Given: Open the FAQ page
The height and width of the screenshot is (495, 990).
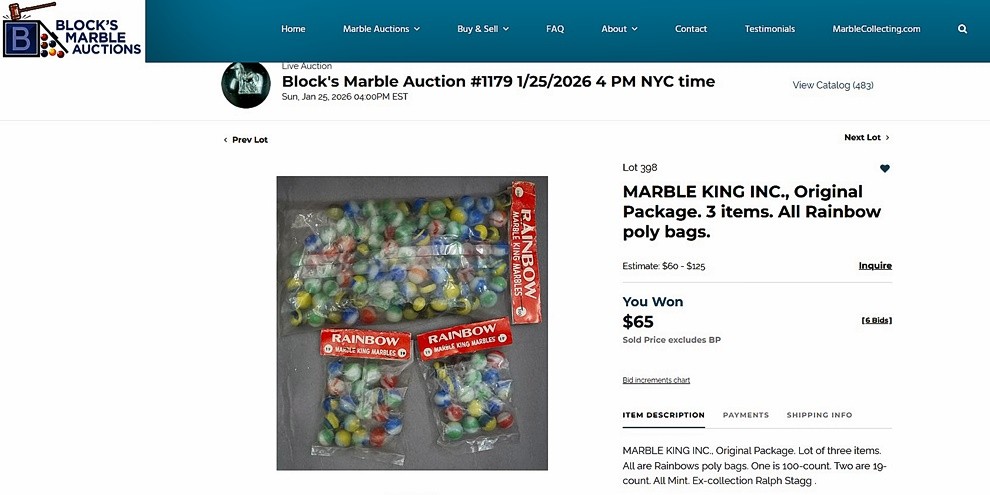Looking at the screenshot, I should point(555,29).
